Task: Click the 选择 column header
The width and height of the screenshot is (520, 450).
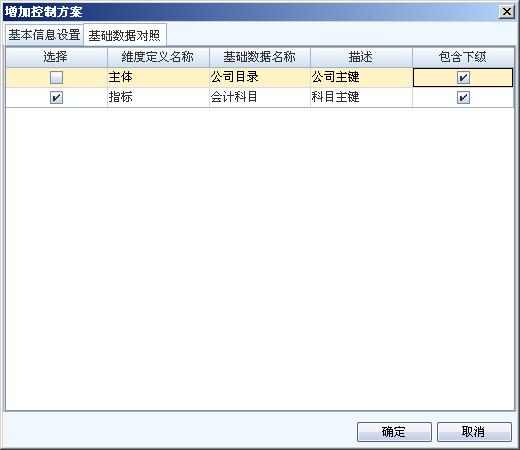Action: point(56,57)
